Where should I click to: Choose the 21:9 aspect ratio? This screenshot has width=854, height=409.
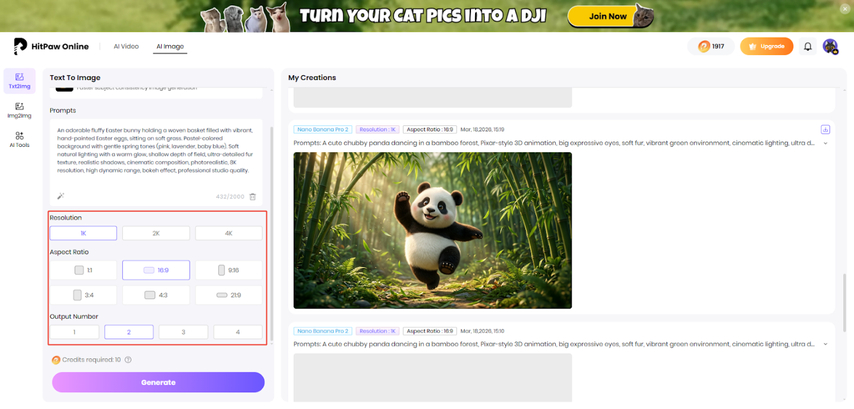[229, 295]
